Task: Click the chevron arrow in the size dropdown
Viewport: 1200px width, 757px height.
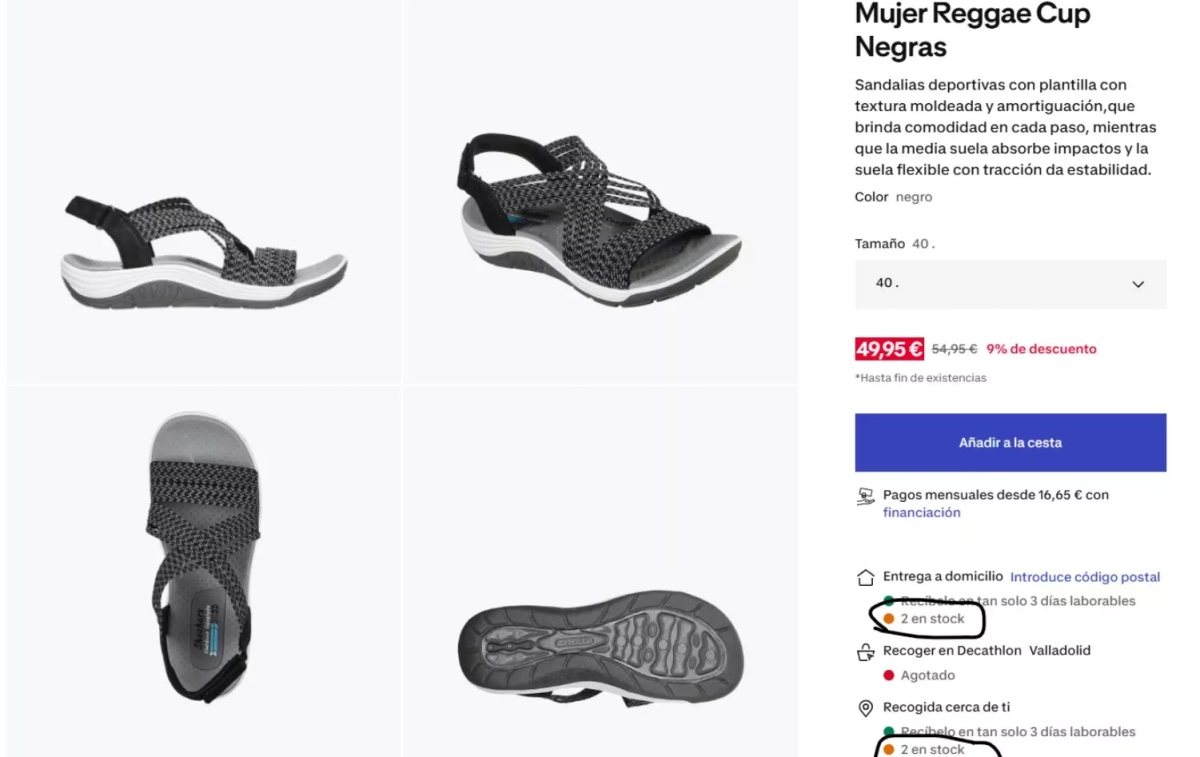Action: (x=1138, y=285)
